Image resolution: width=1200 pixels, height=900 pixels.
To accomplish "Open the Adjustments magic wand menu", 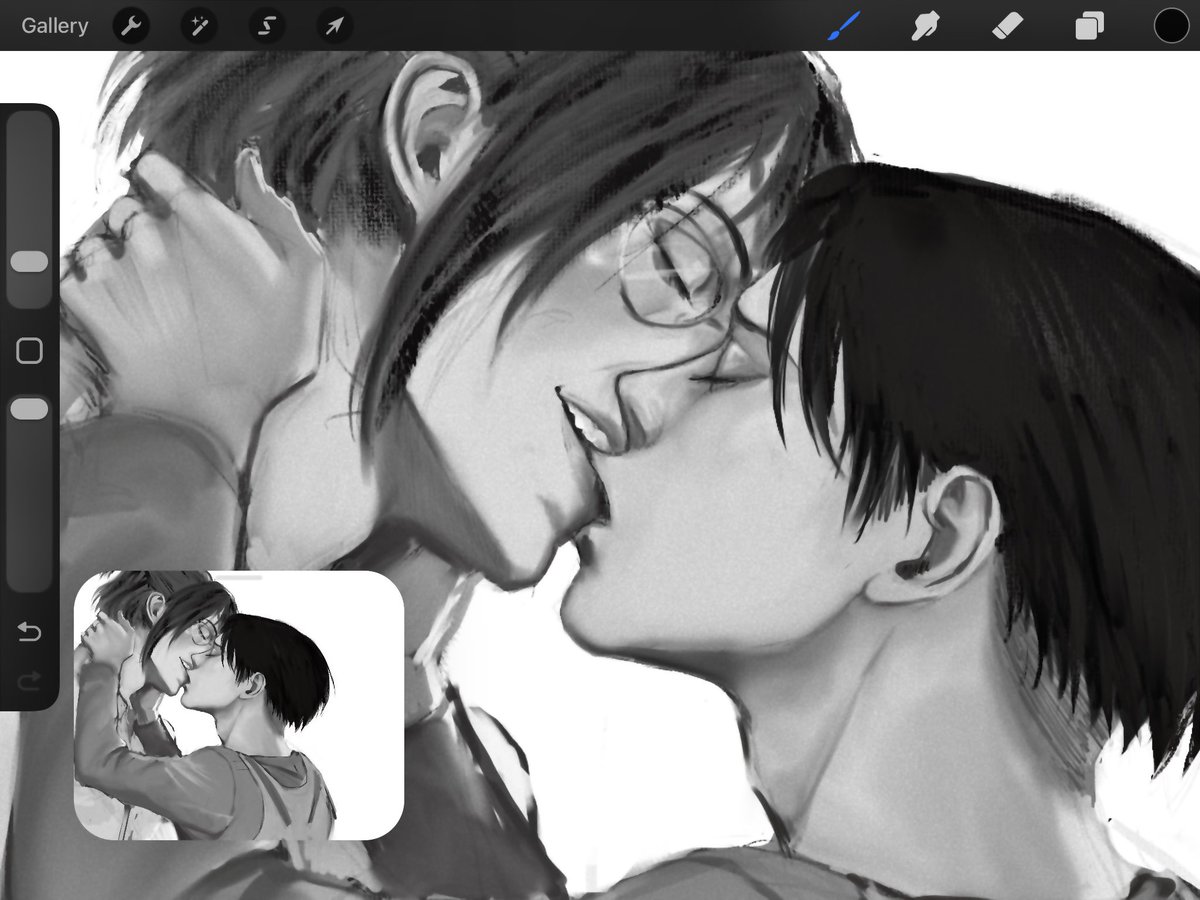I will [198, 26].
